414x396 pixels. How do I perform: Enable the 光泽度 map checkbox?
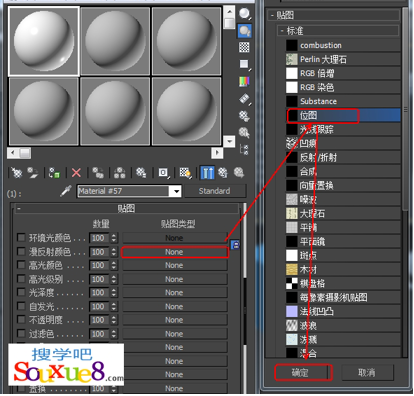click(21, 292)
